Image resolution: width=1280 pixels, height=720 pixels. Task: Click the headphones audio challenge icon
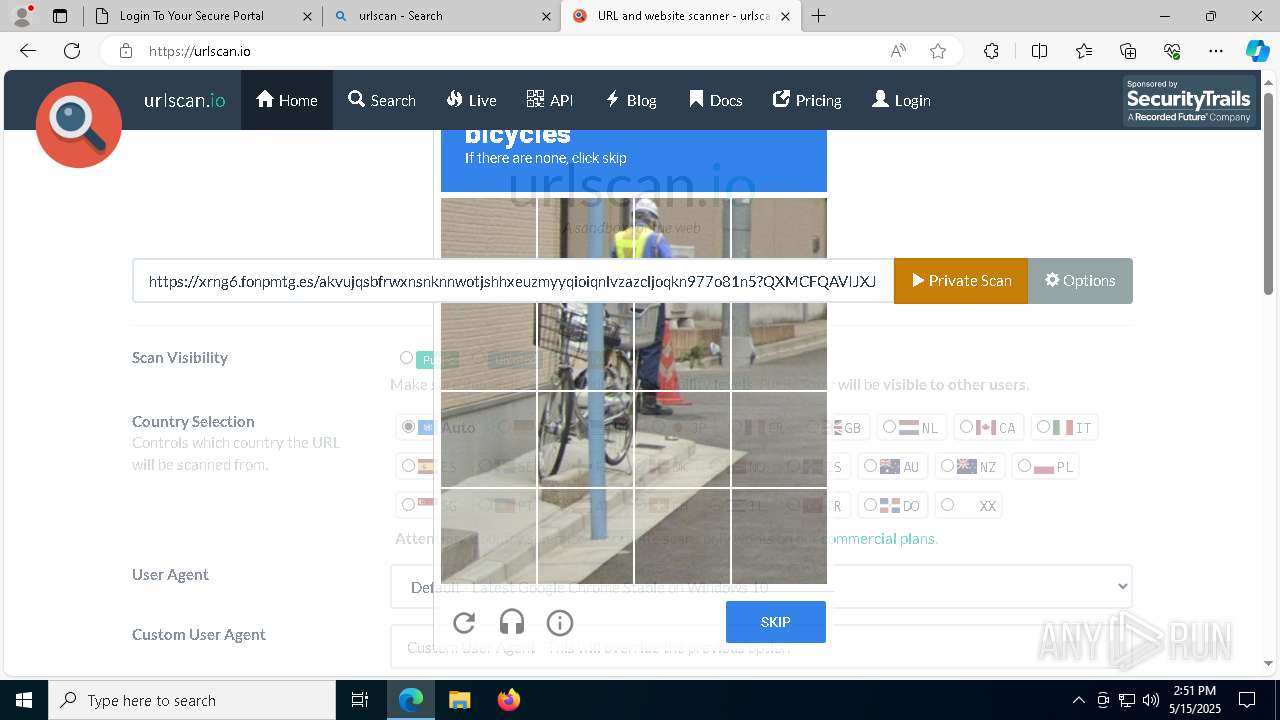pos(512,623)
